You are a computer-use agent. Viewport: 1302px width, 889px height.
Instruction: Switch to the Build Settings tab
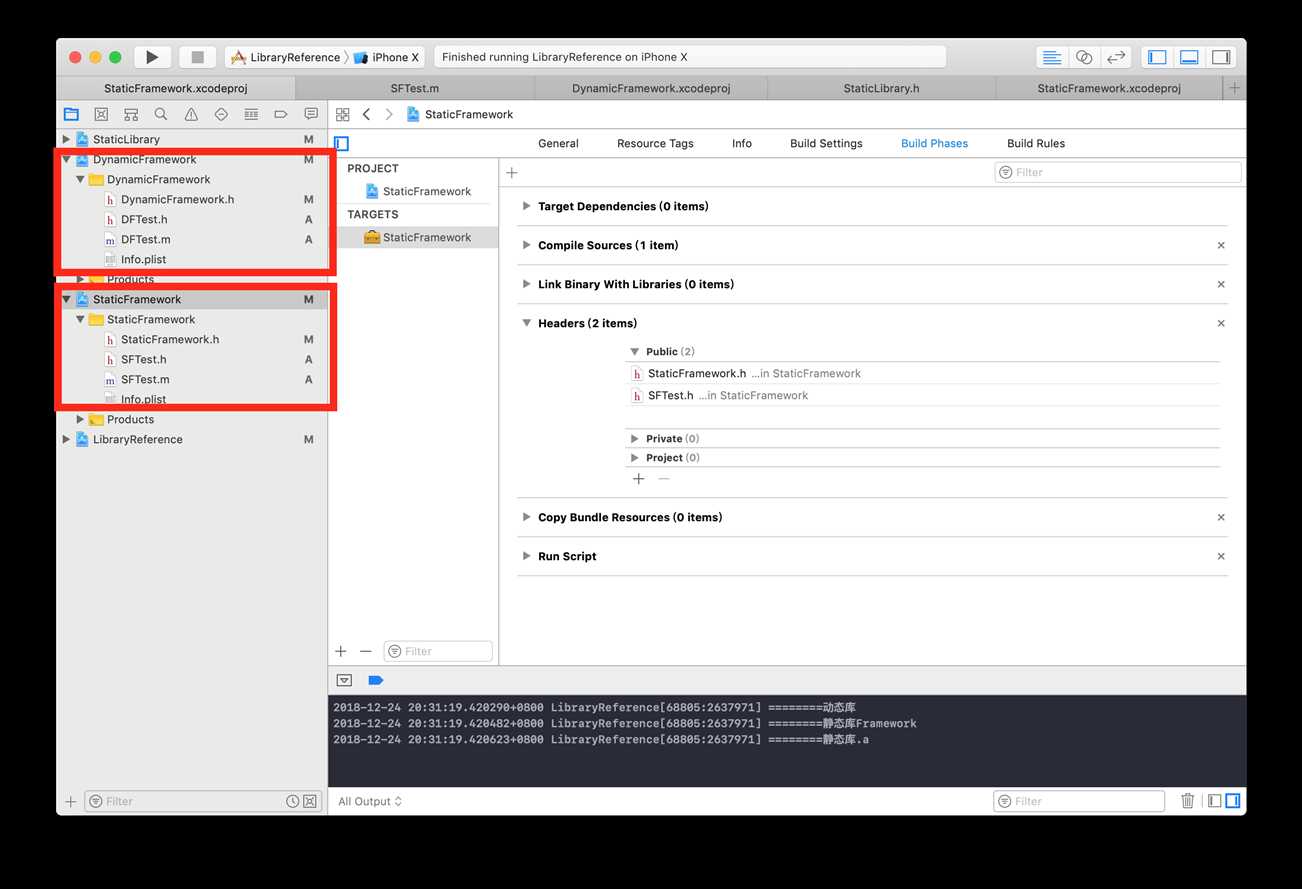coord(826,143)
